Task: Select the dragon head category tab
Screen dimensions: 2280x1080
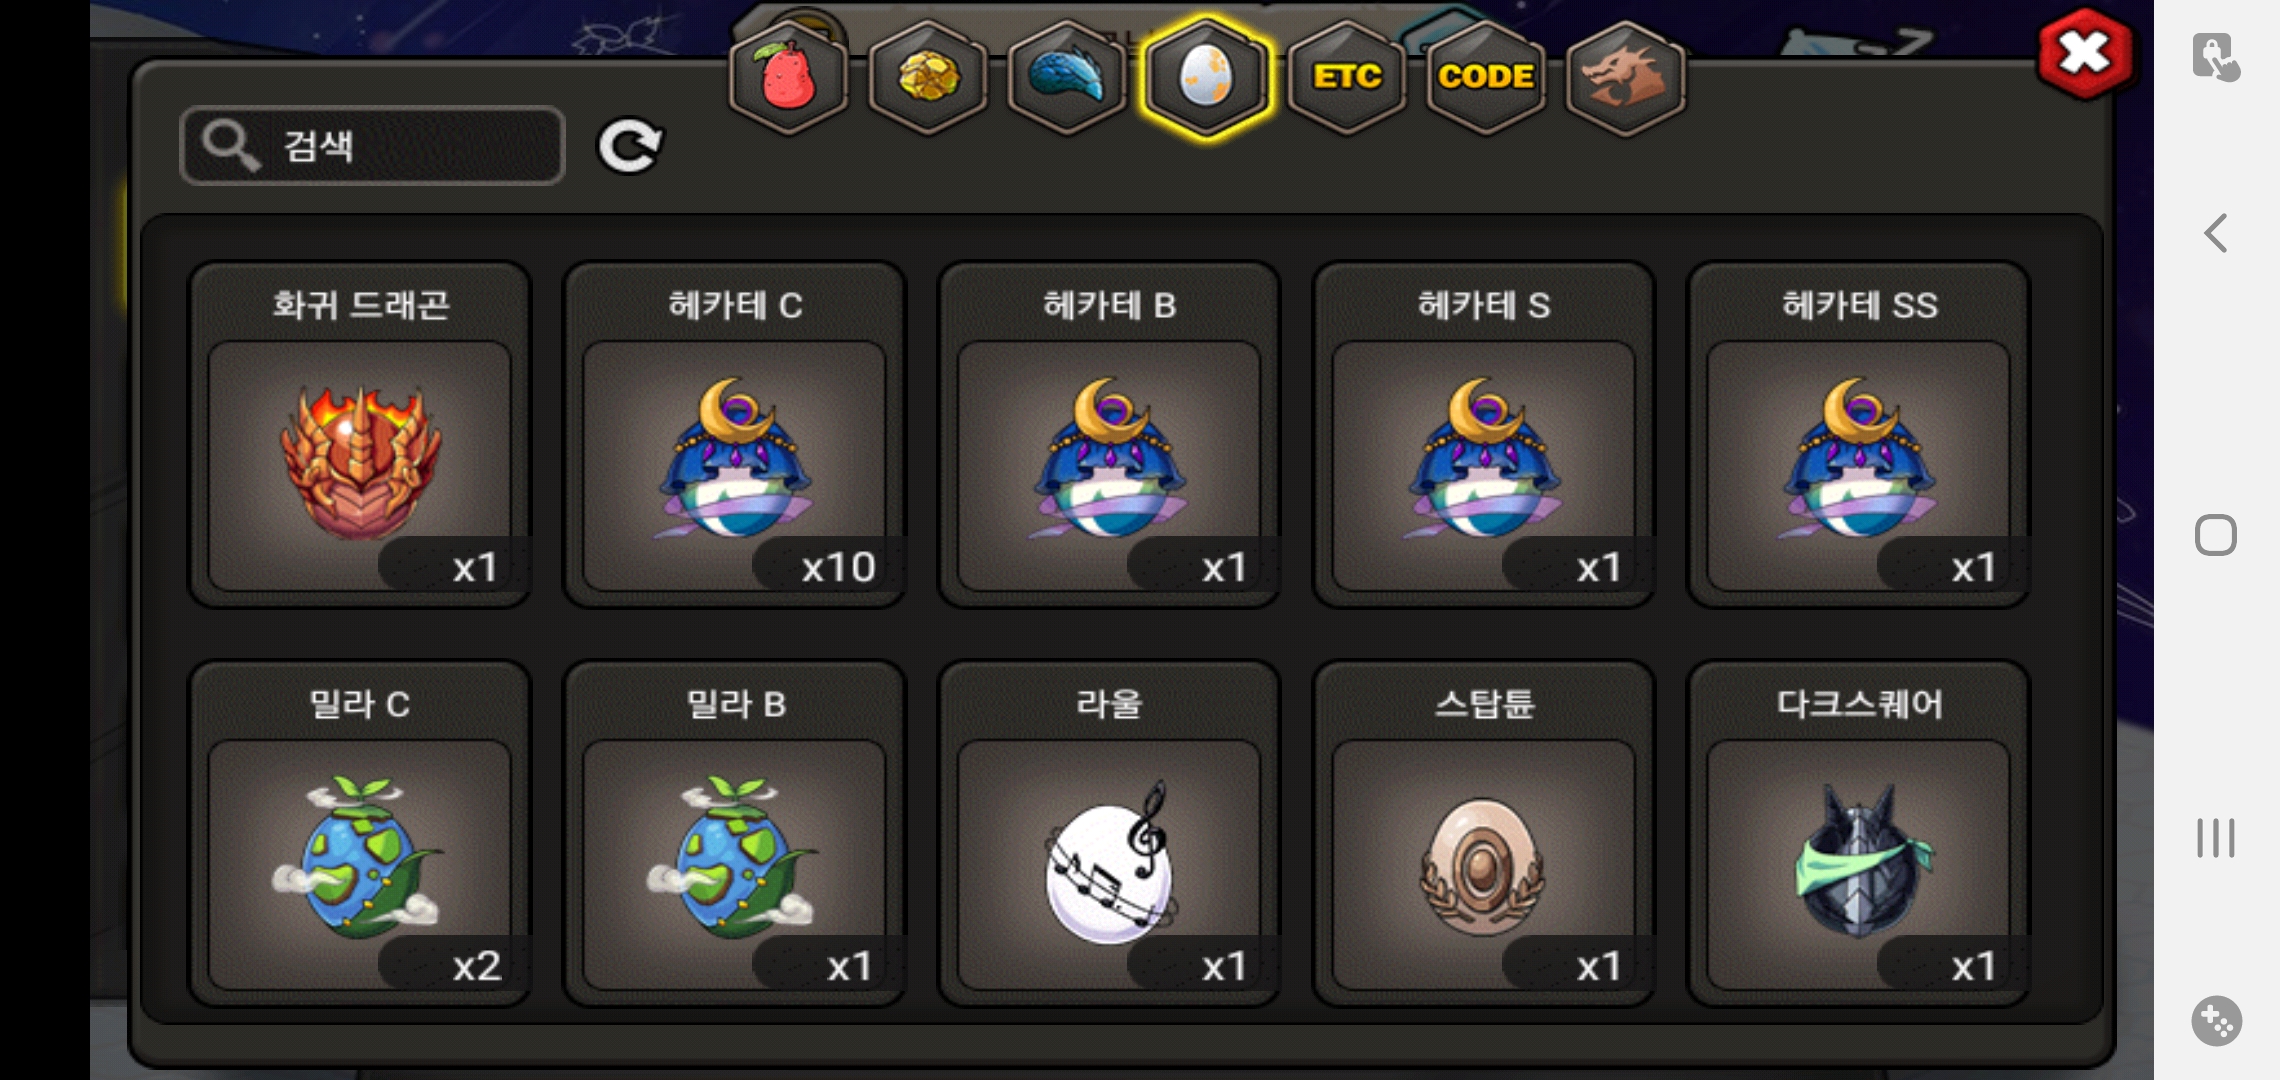Action: [1625, 78]
